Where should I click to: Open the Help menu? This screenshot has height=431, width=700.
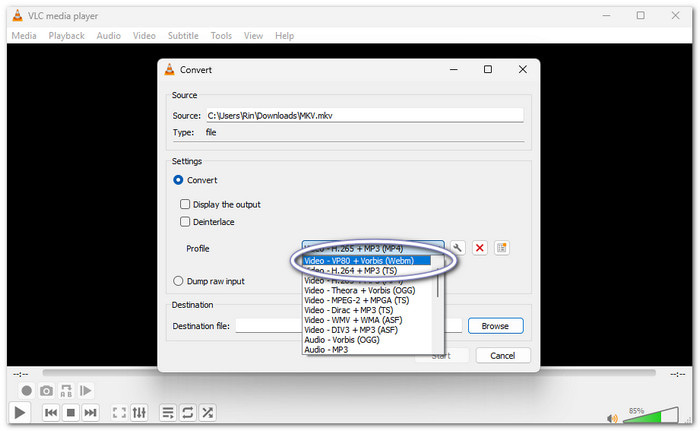284,36
